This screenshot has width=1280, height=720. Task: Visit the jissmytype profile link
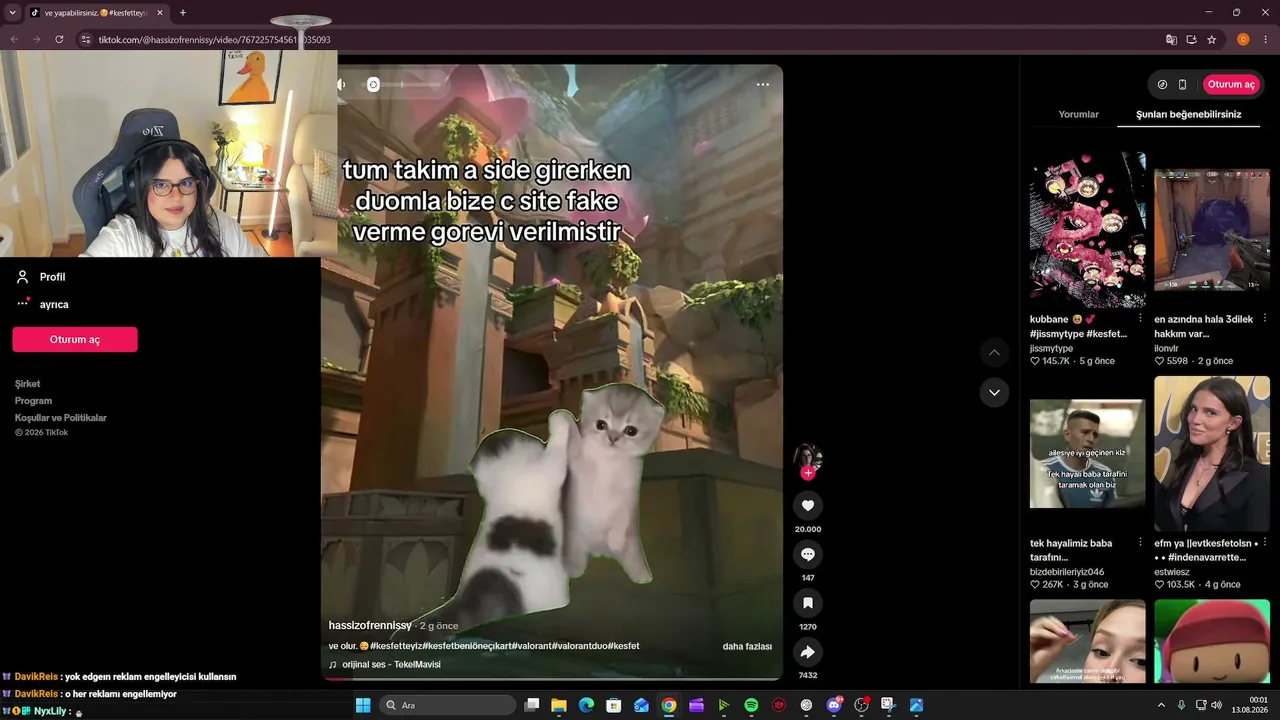point(1051,348)
